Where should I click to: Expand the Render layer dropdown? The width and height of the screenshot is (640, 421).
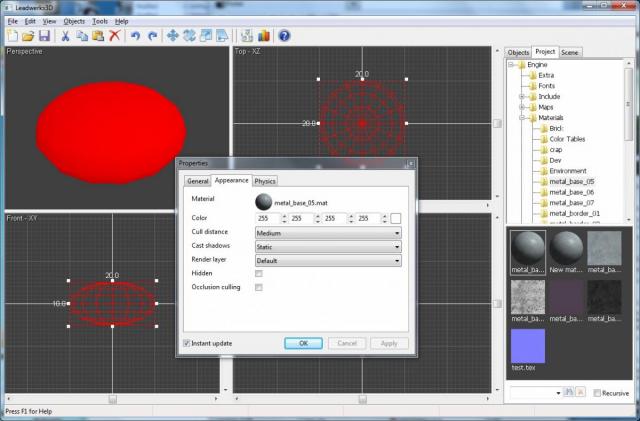(x=327, y=260)
